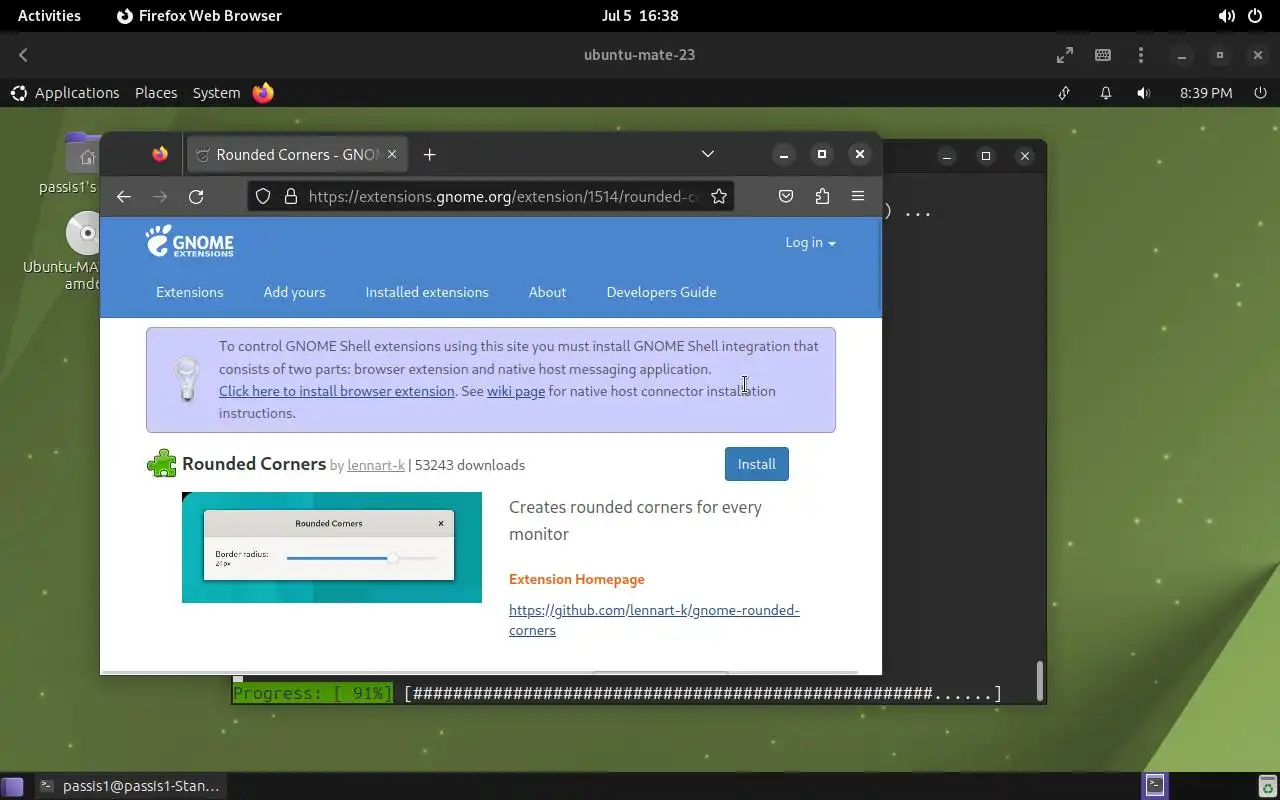Screen dimensions: 1280x800
Task: Open a new tab with plus button
Action: click(x=429, y=154)
